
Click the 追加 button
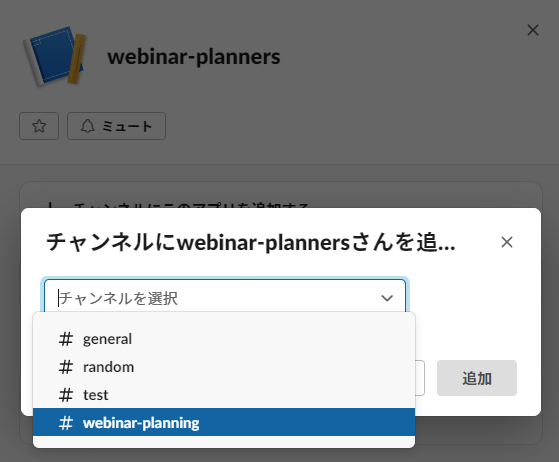(477, 378)
